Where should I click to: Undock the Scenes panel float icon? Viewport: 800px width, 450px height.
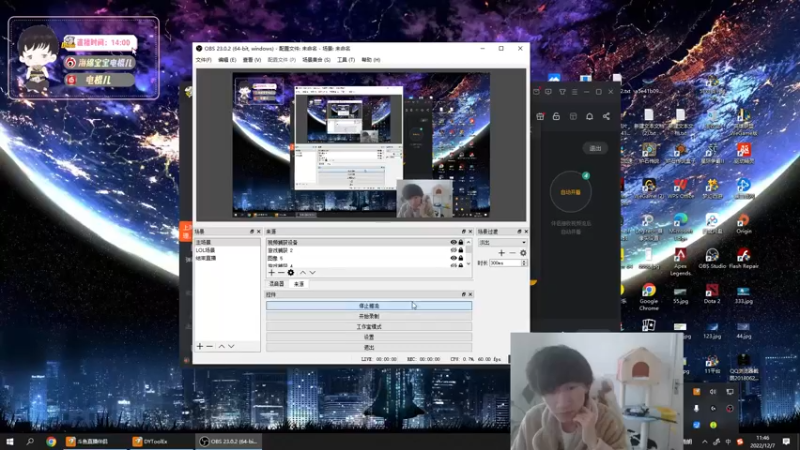[x=252, y=232]
